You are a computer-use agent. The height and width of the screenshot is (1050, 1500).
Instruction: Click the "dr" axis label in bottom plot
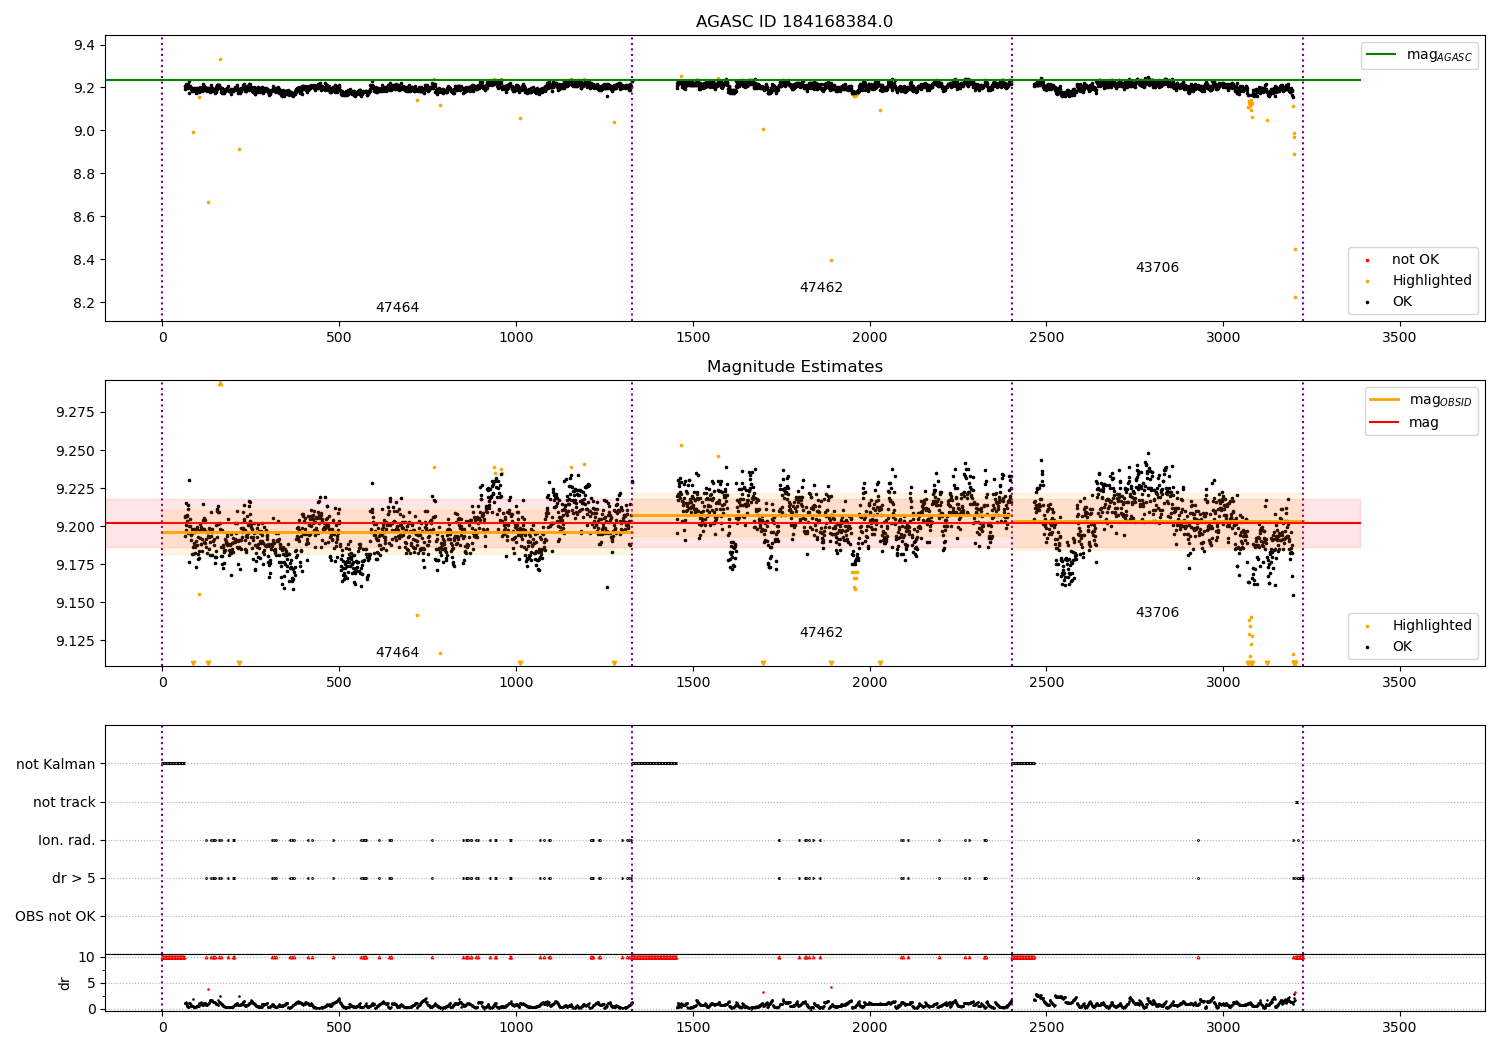click(65, 983)
